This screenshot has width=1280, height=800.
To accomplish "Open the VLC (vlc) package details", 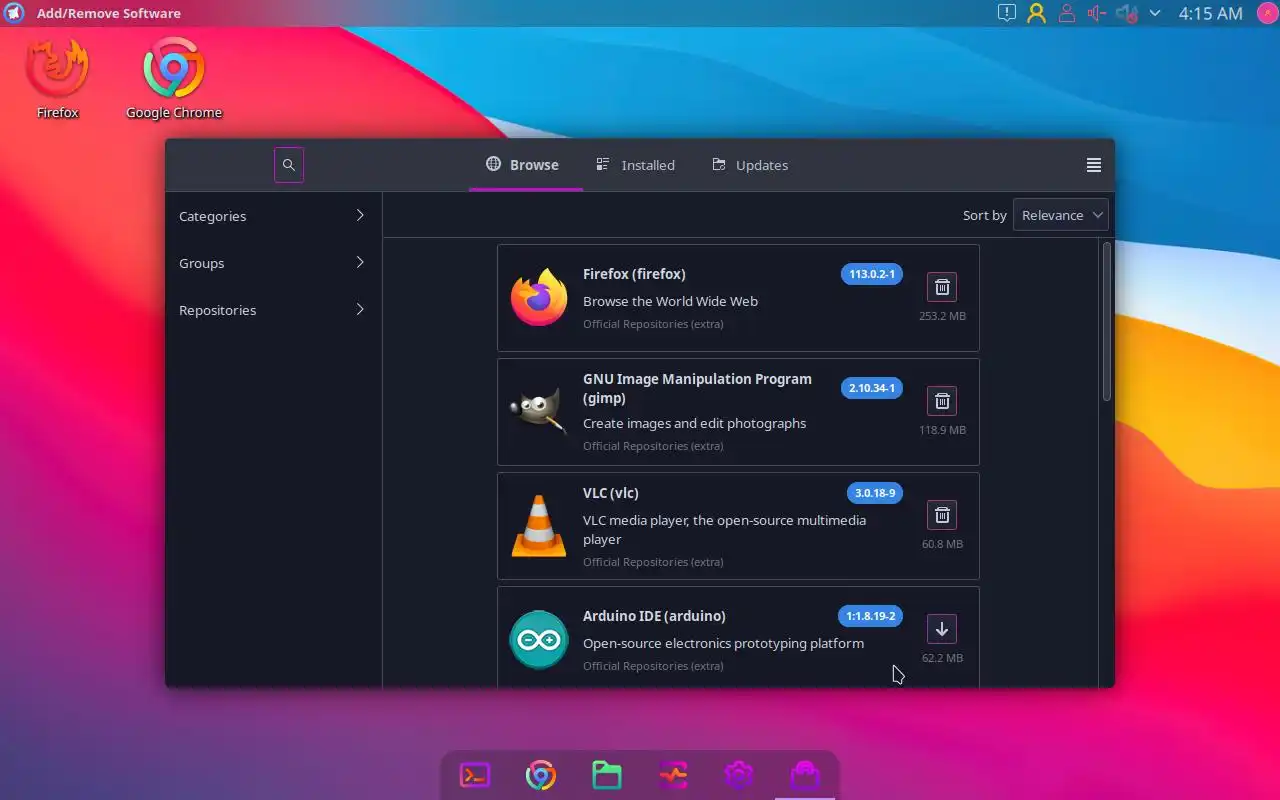I will [738, 526].
